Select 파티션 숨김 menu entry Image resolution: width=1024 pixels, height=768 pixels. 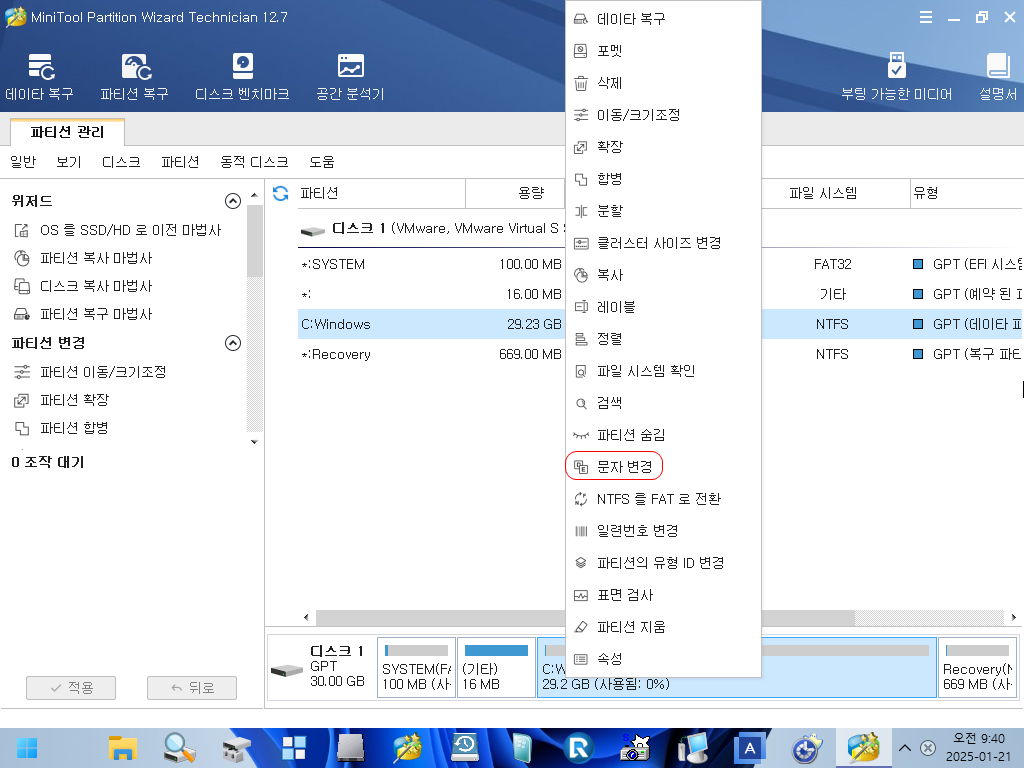click(663, 435)
